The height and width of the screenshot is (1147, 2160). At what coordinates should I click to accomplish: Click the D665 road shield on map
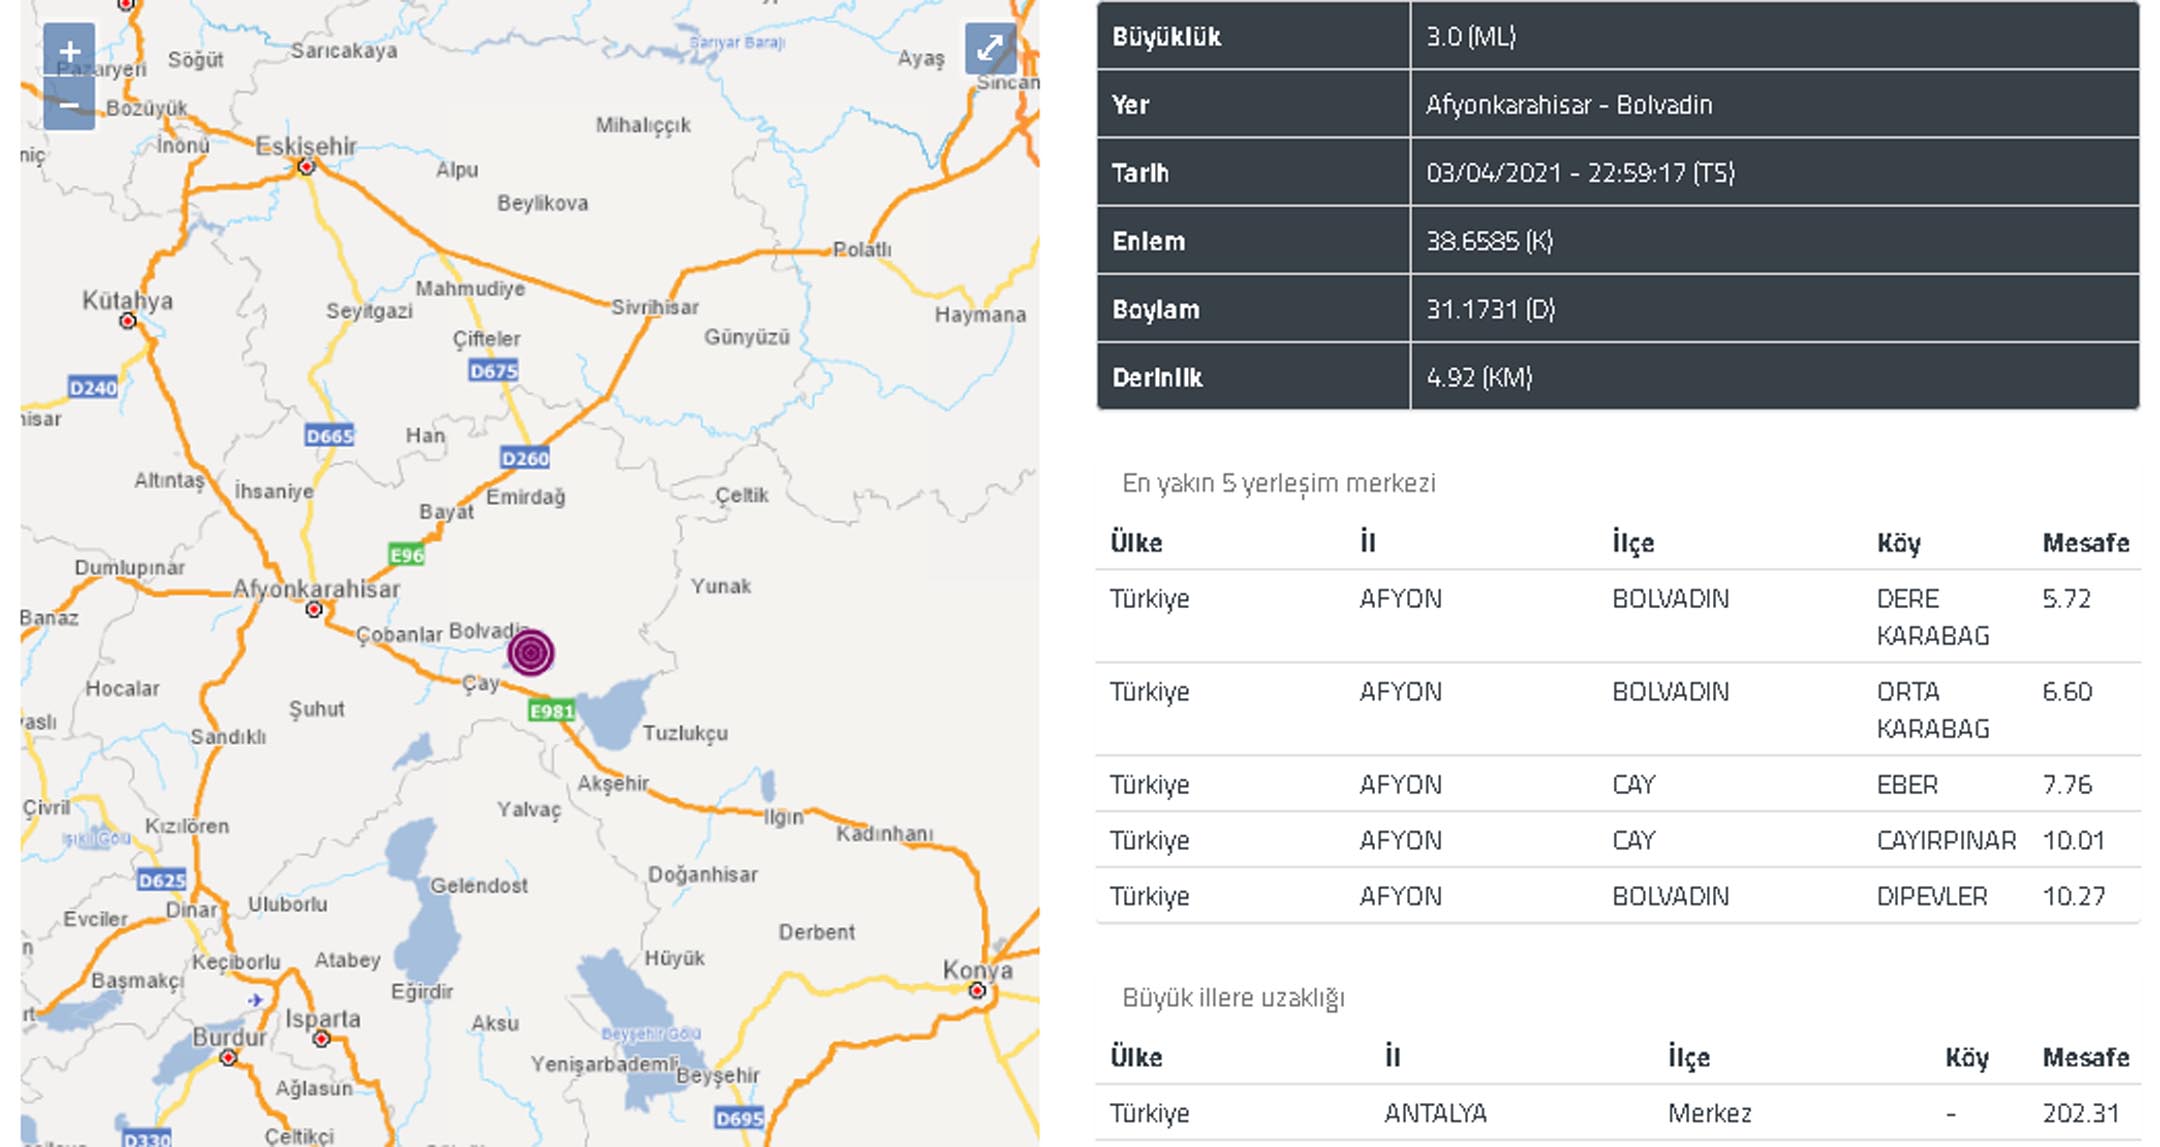[x=330, y=435]
